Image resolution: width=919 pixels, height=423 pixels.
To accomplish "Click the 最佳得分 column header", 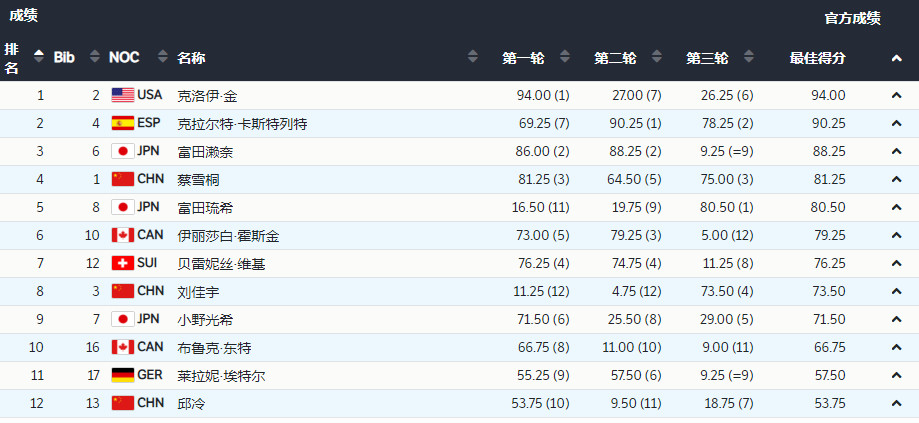I will coord(817,58).
